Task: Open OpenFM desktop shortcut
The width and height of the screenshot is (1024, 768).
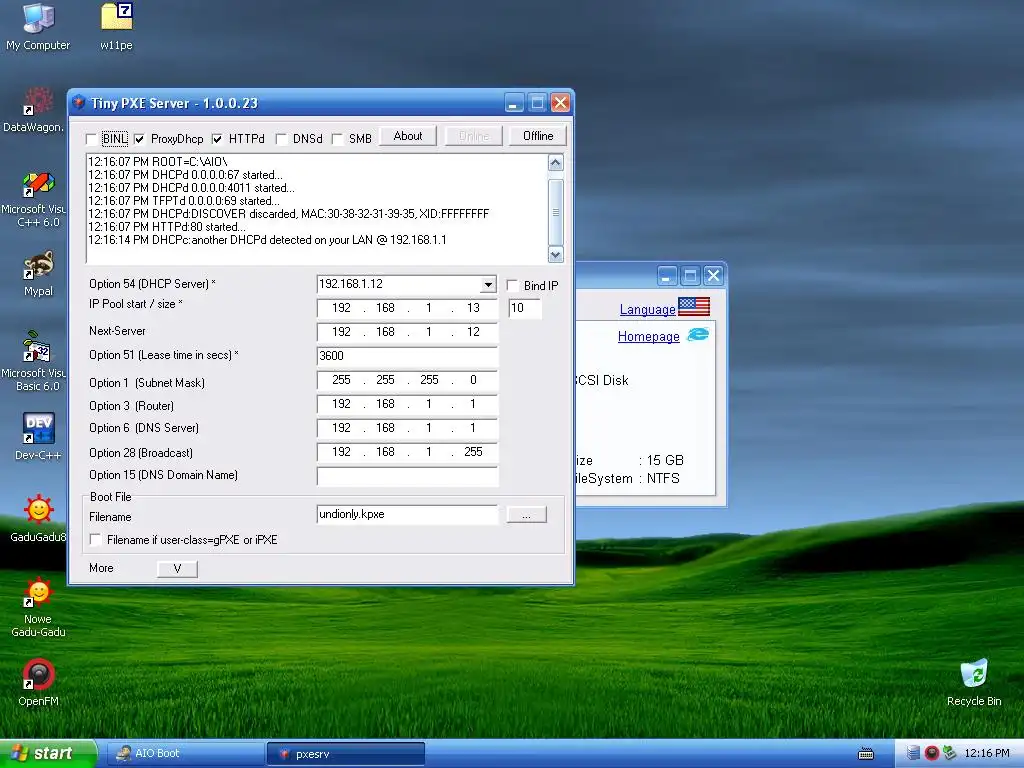Action: (x=38, y=683)
